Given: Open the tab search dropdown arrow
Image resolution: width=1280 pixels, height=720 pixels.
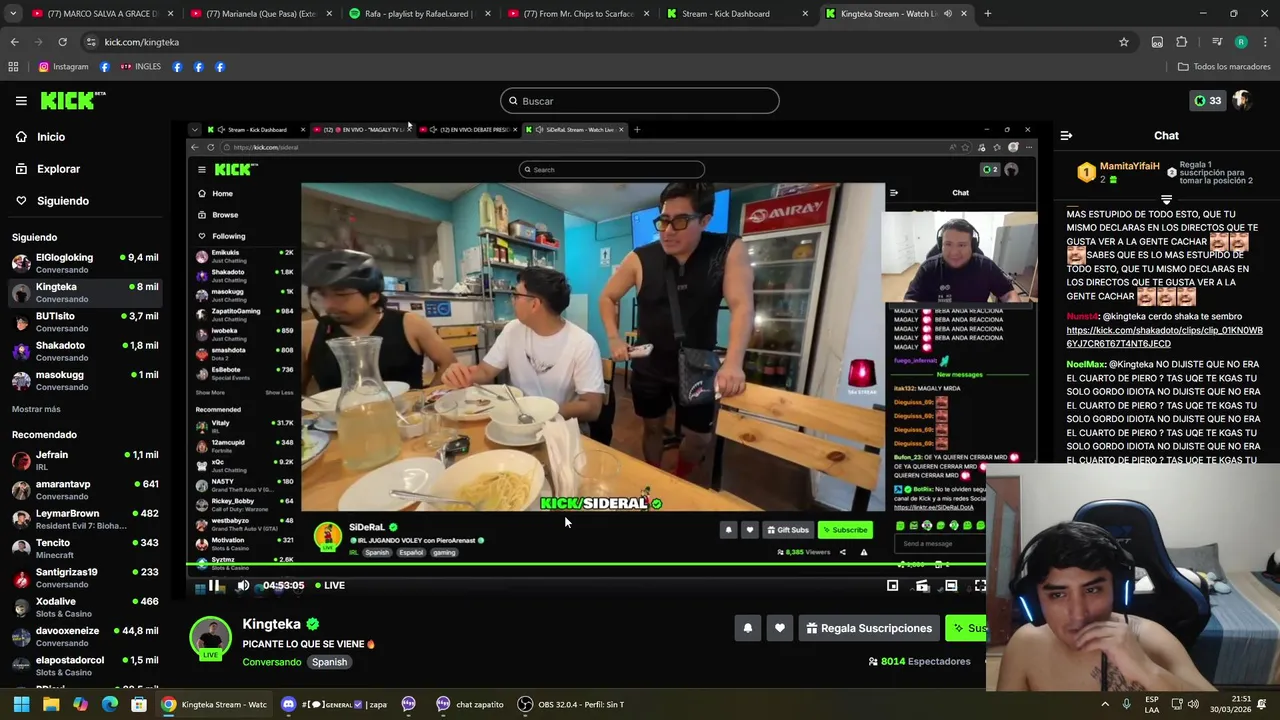Looking at the screenshot, I should pos(13,14).
